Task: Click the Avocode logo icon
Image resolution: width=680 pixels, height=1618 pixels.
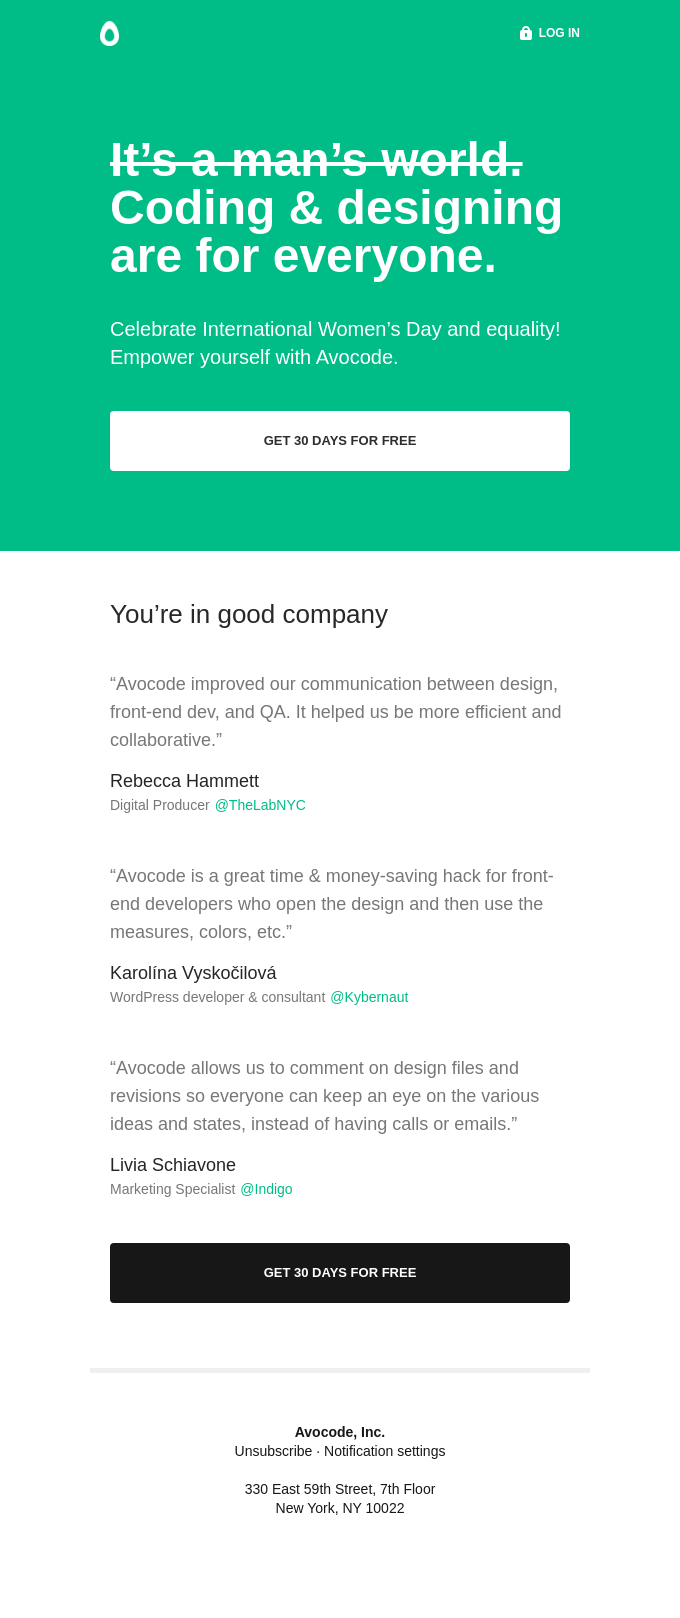Action: pyautogui.click(x=109, y=34)
